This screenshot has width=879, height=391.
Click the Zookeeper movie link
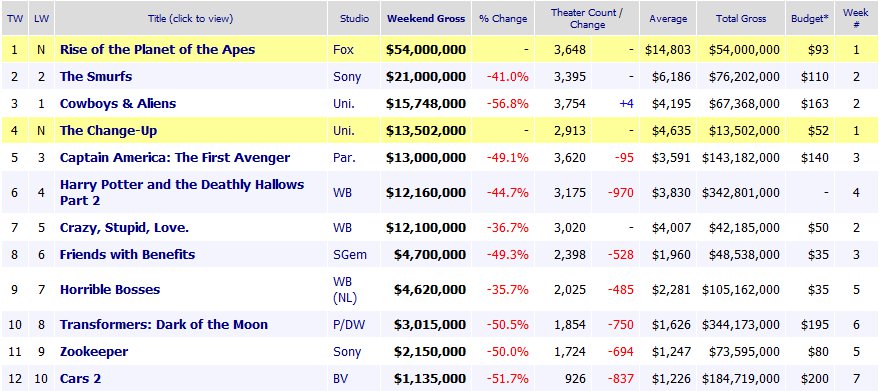pos(94,352)
